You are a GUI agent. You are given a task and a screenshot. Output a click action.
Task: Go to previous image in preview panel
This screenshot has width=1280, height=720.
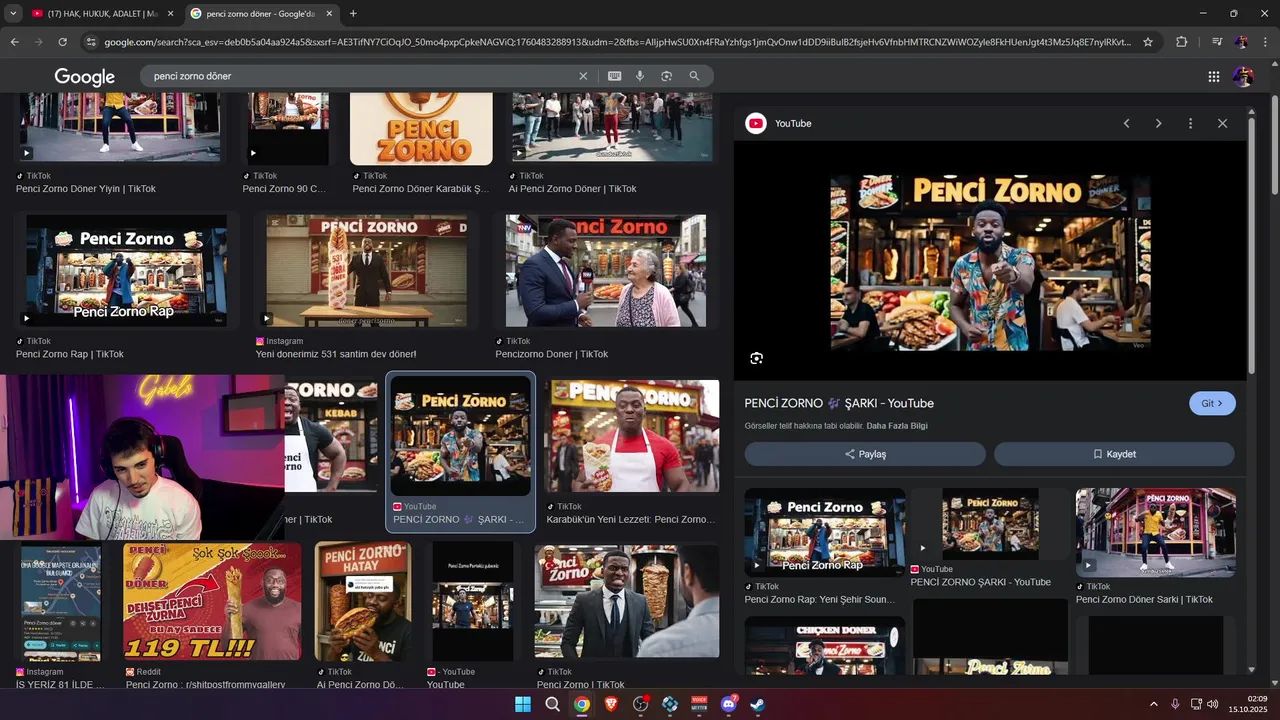pos(1126,123)
